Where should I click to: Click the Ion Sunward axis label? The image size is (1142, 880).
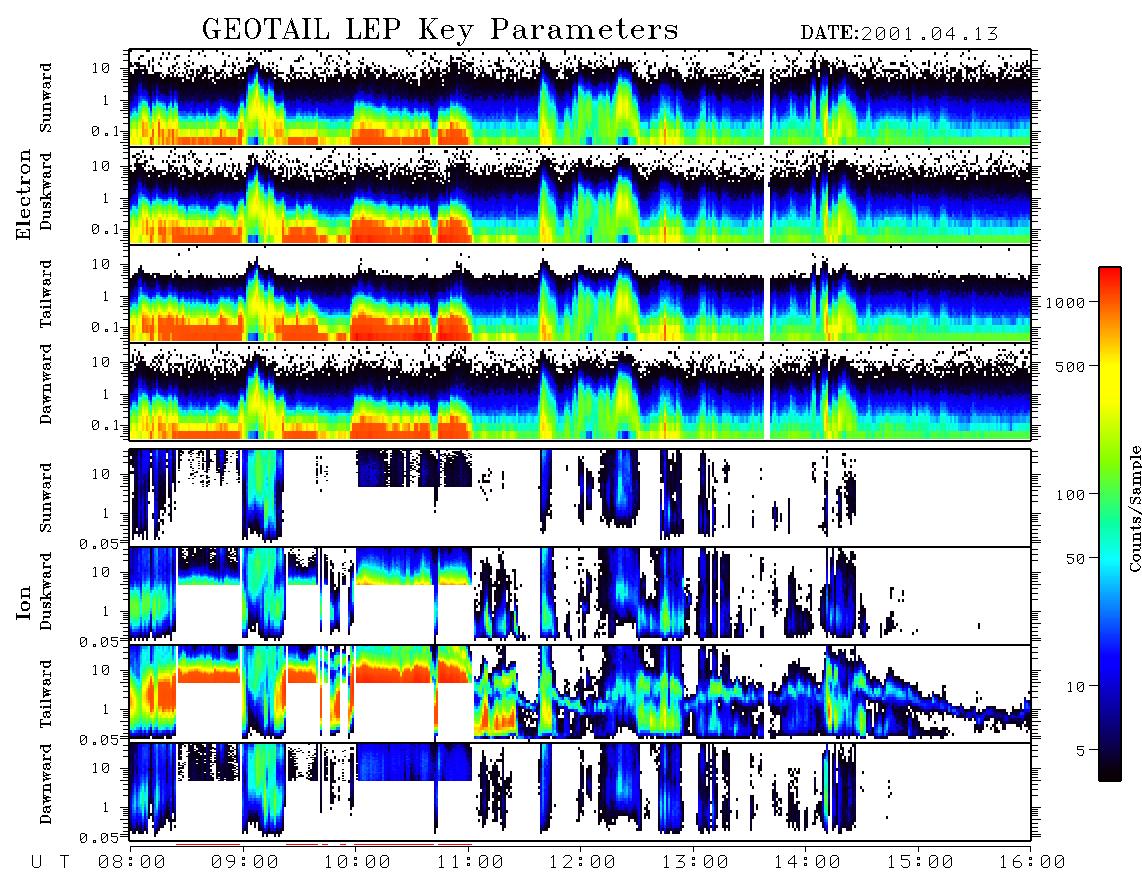(x=46, y=498)
